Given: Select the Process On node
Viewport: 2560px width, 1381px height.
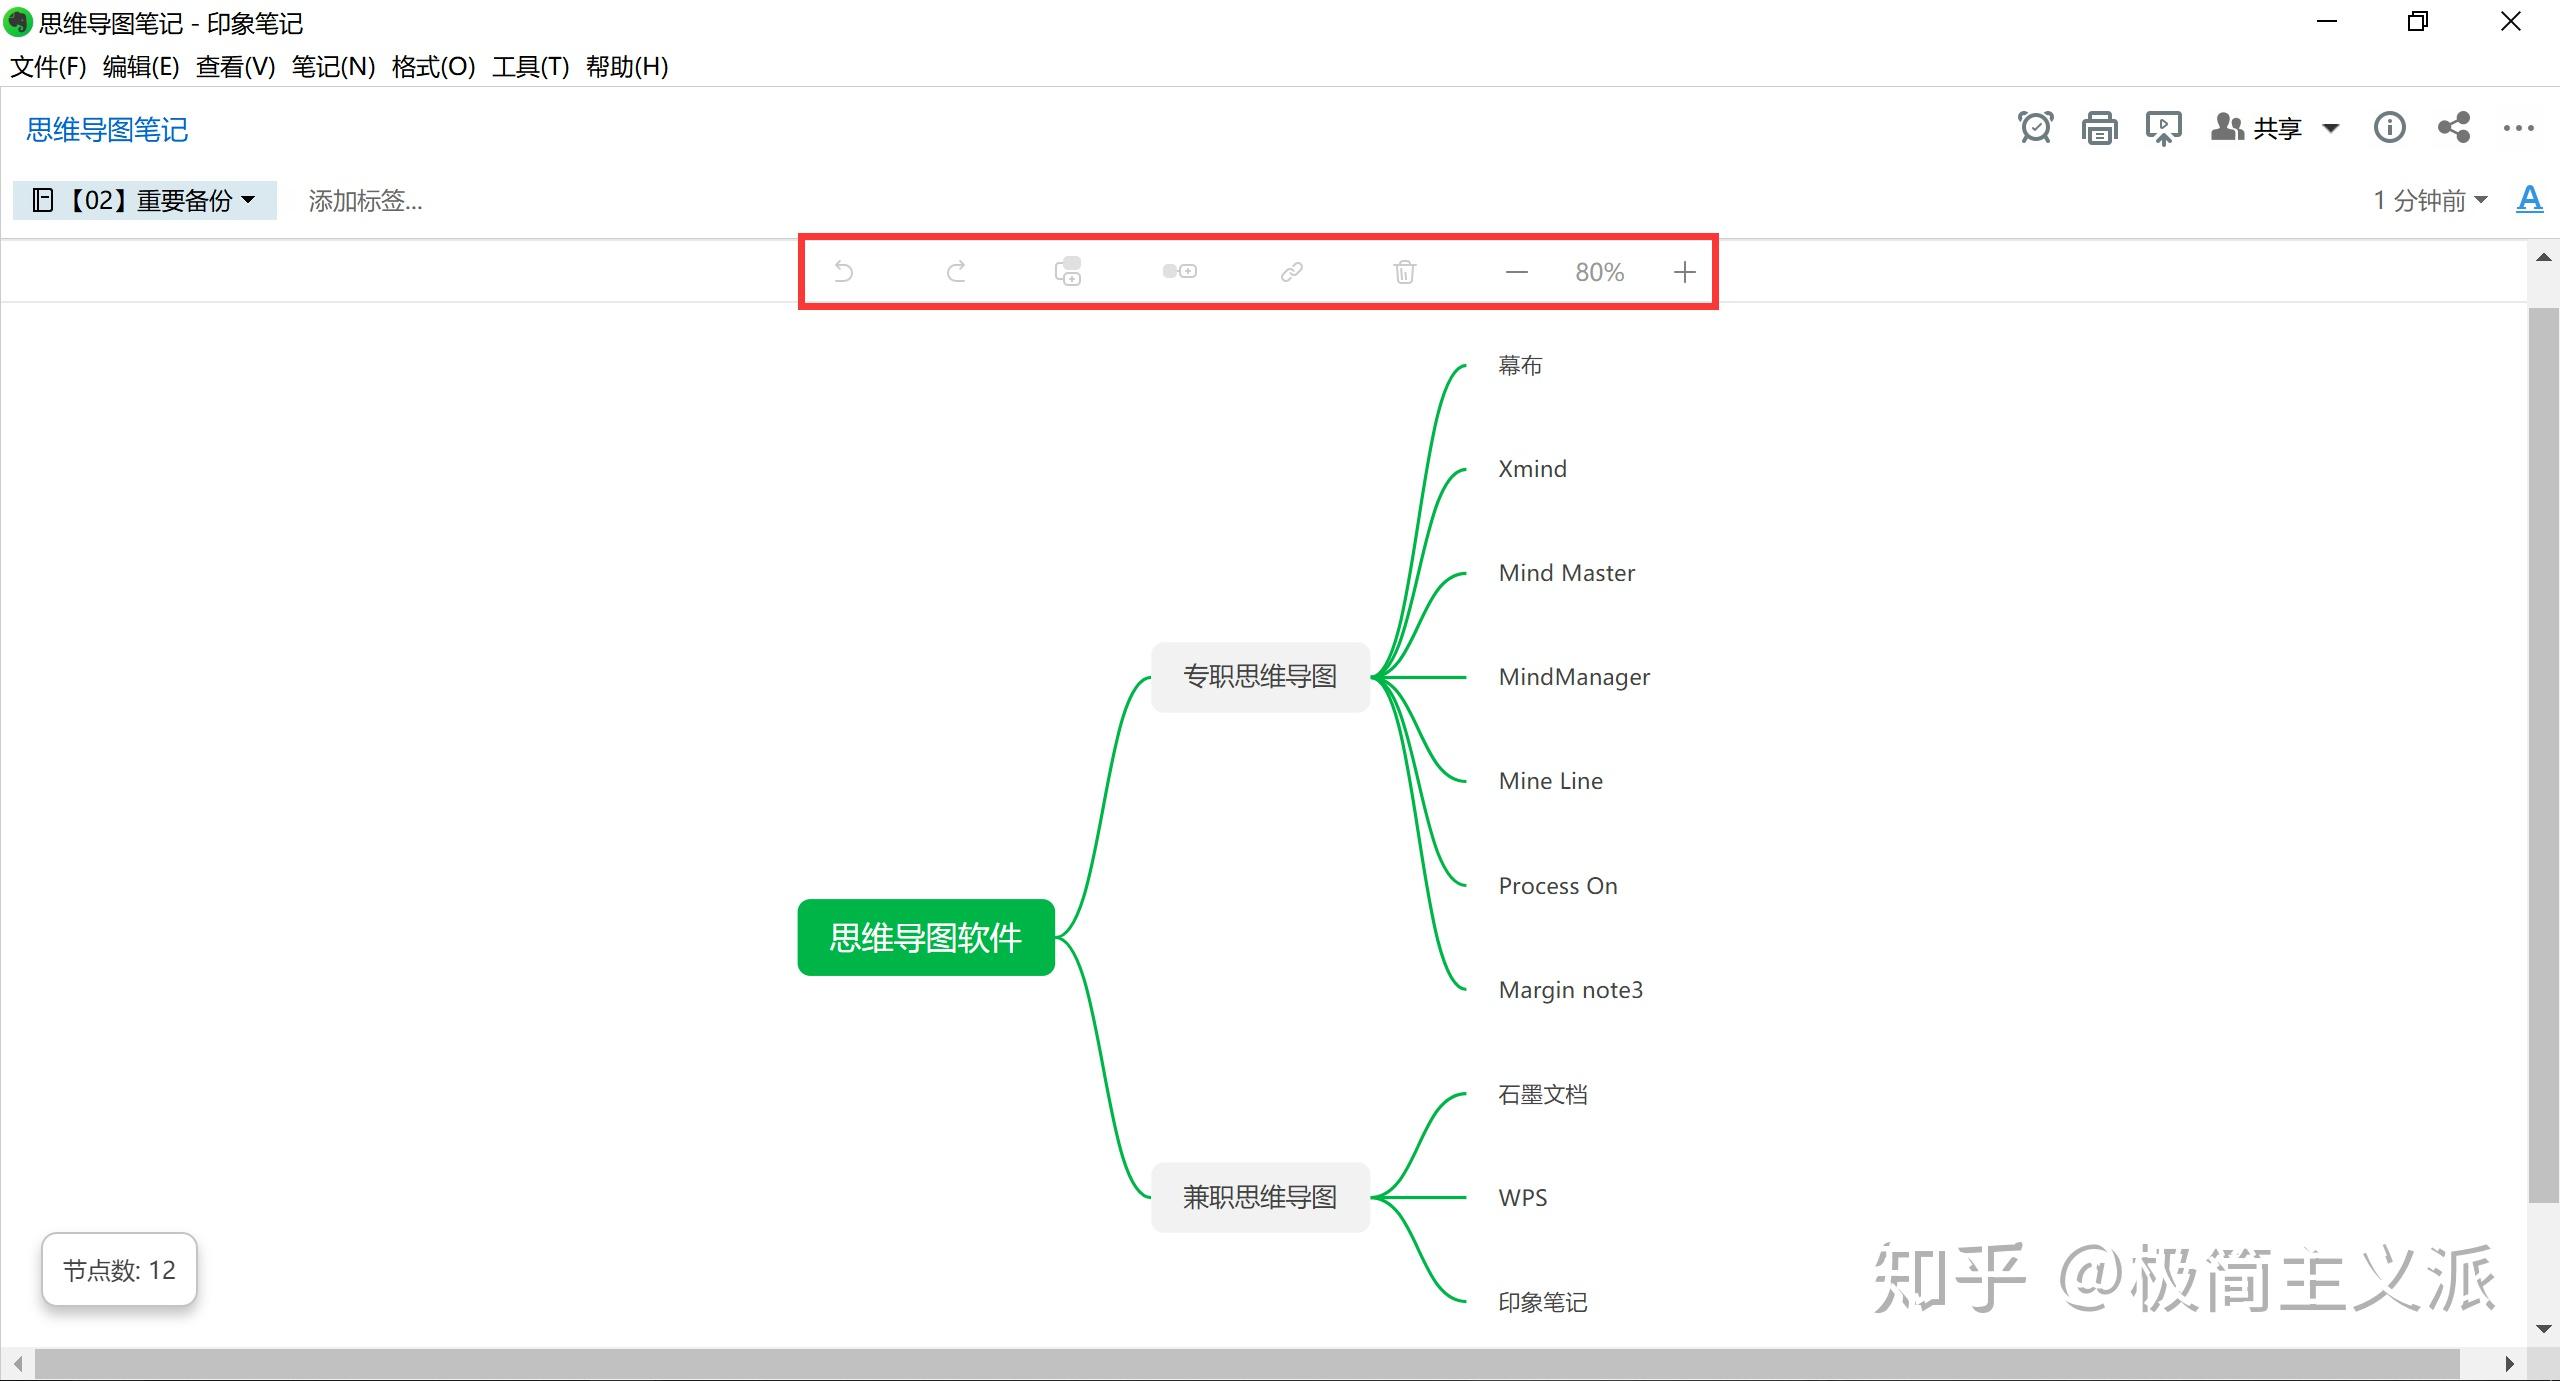Looking at the screenshot, I should (1557, 886).
